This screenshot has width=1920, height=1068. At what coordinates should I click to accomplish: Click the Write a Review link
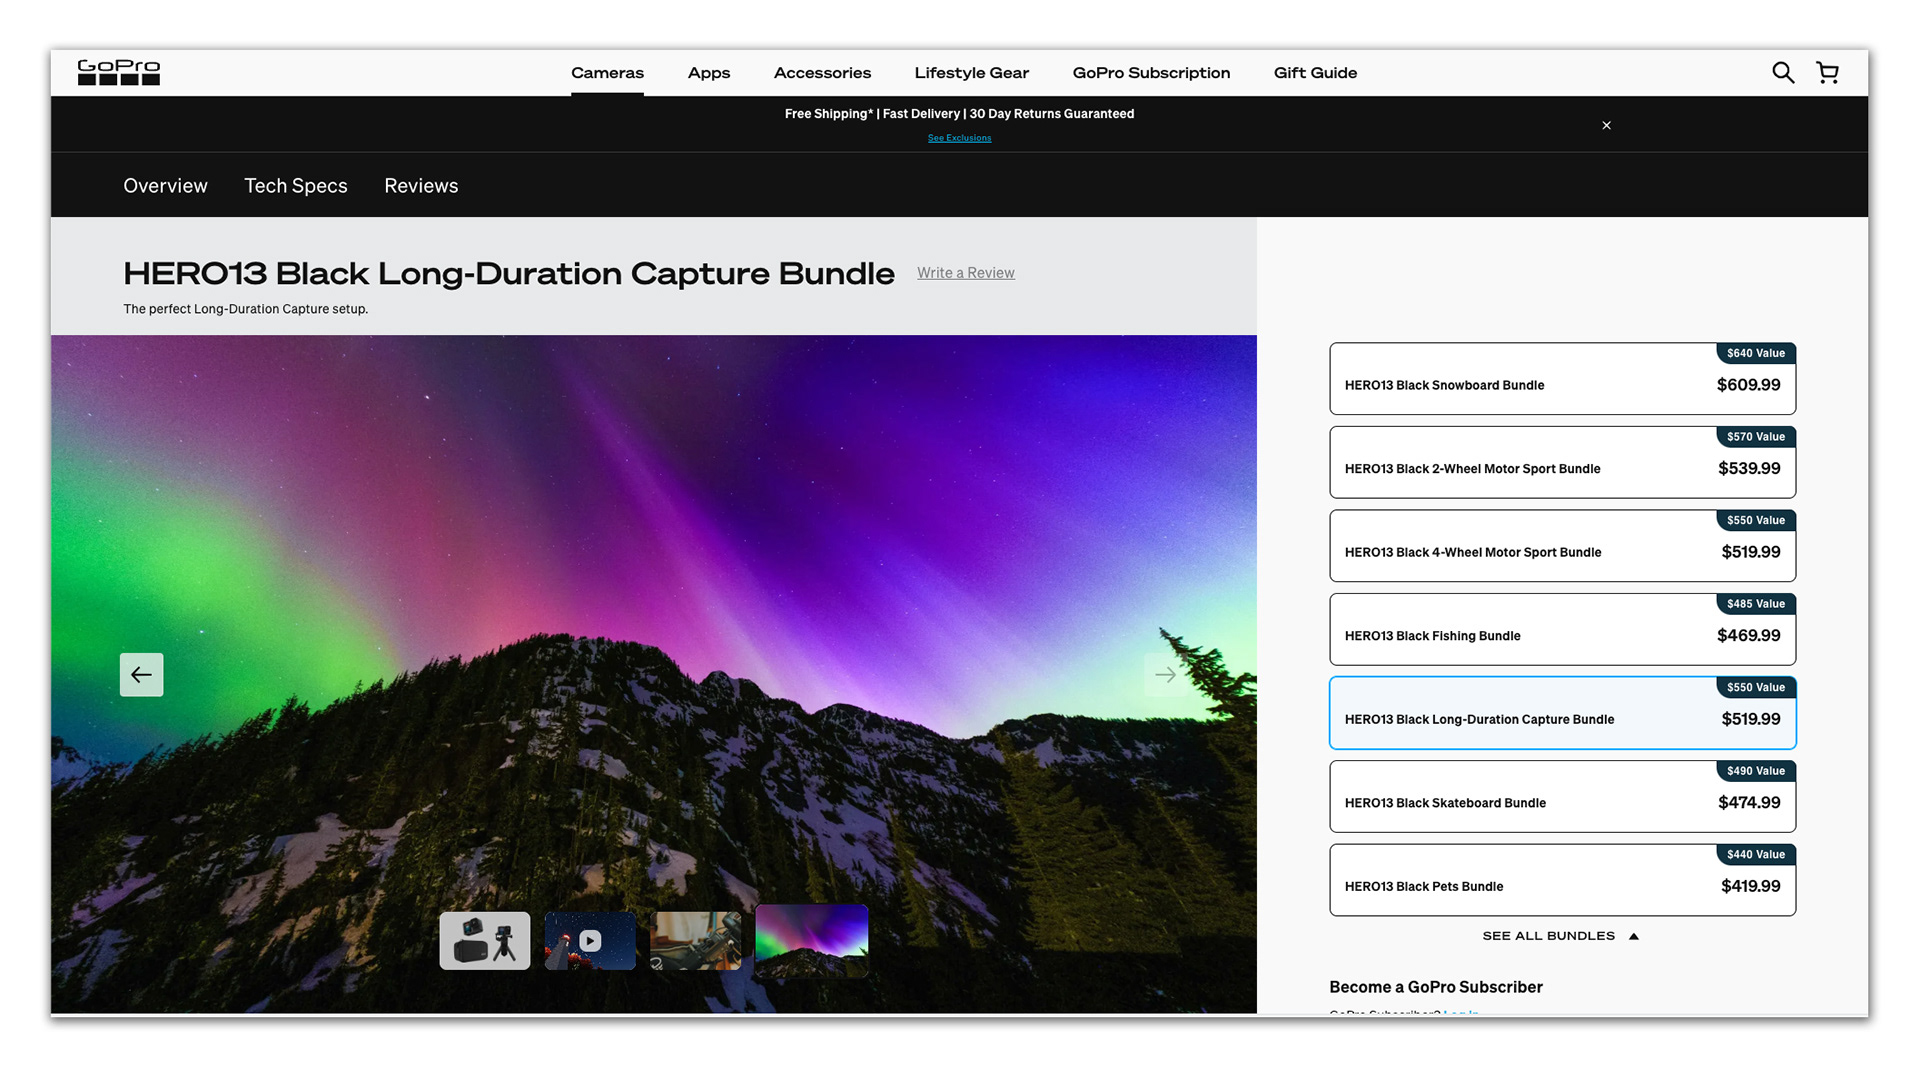tap(965, 273)
